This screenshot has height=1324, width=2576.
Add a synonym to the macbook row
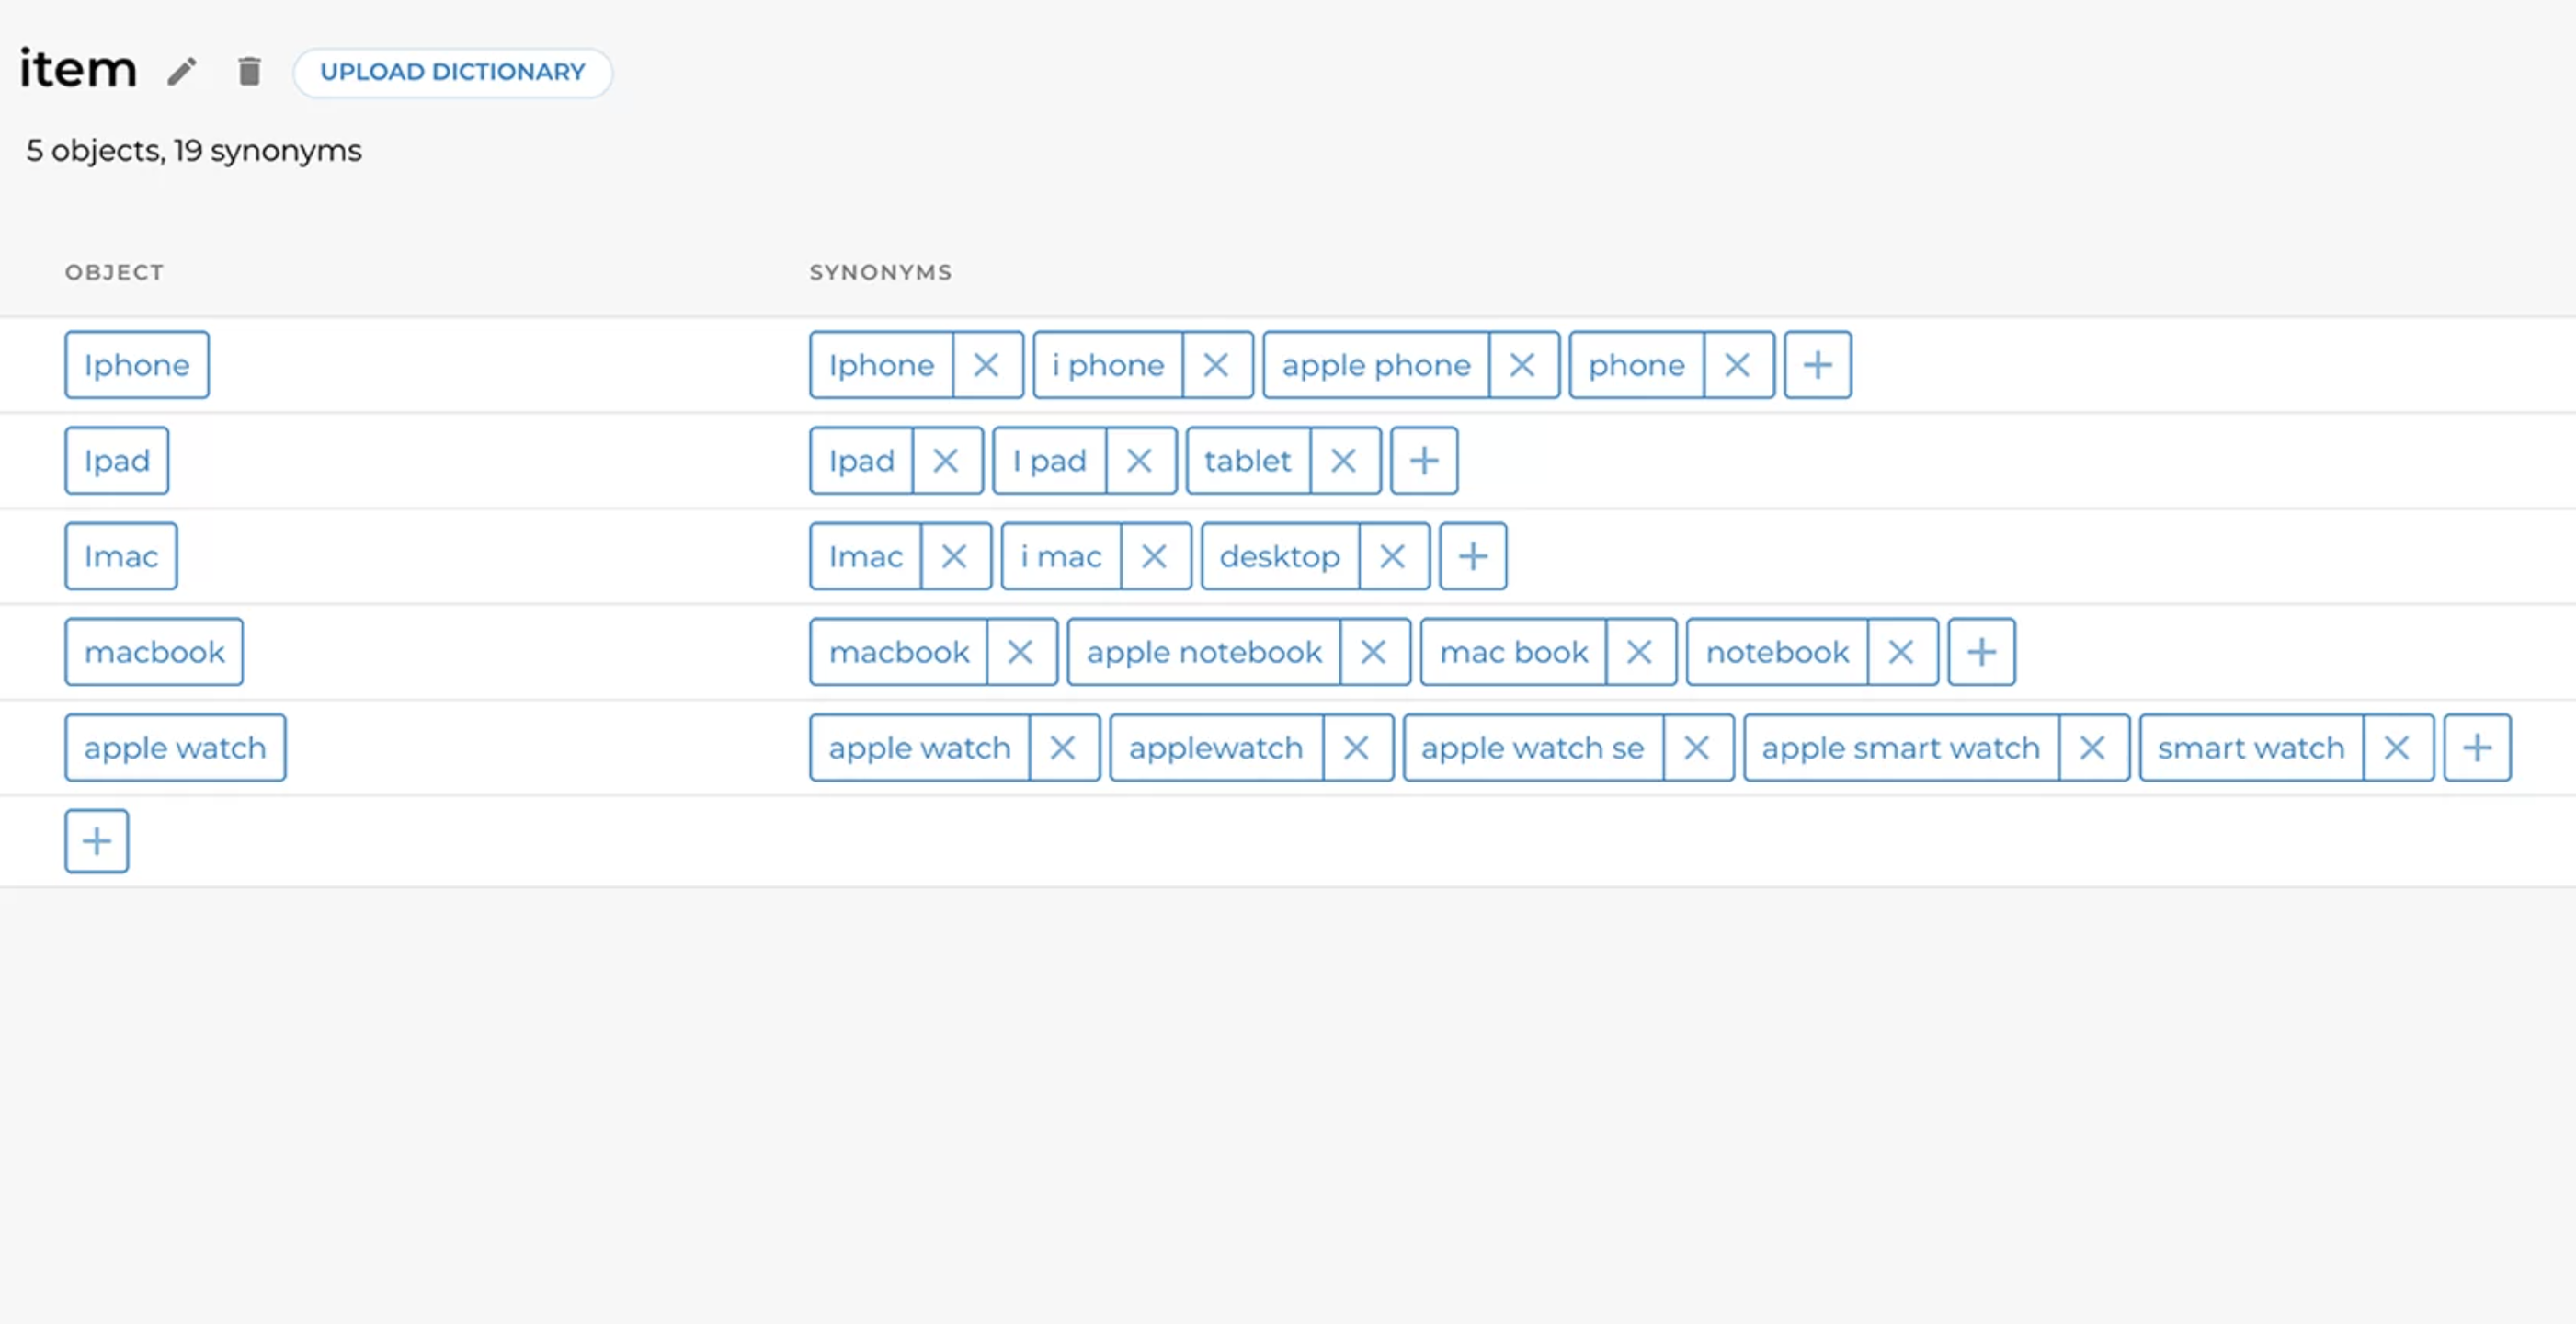click(x=1981, y=652)
